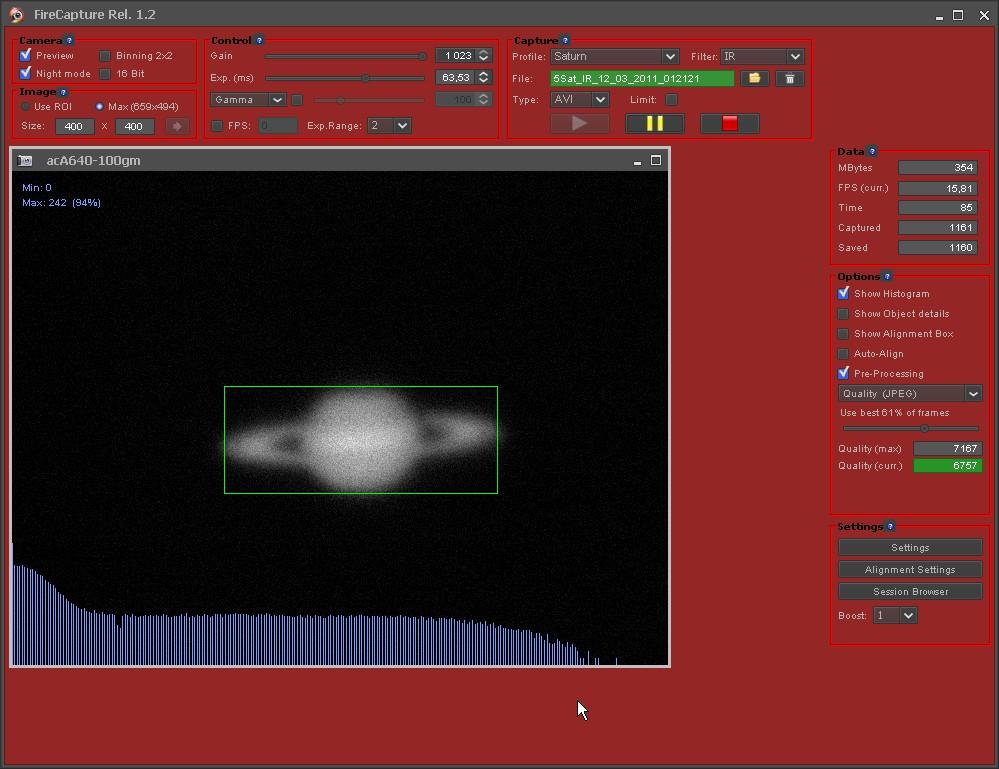Enable Binning 2x2
The height and width of the screenshot is (769, 999).
click(x=105, y=56)
